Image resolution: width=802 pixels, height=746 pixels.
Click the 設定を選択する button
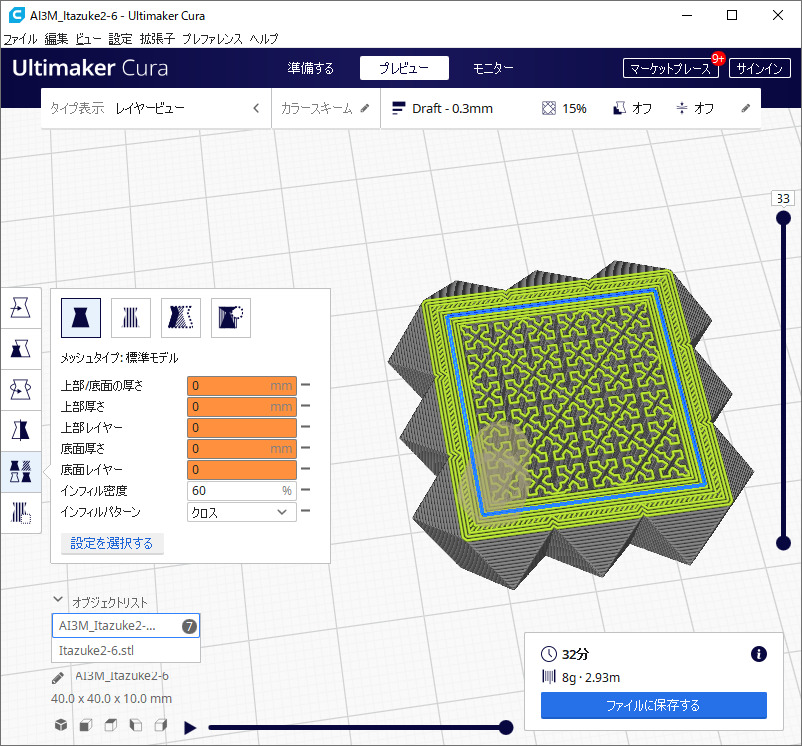(112, 543)
